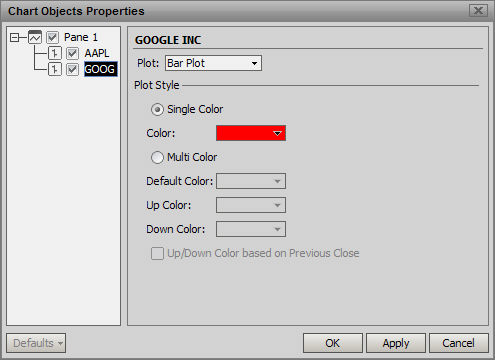Choose the Multi Color radio button
Viewport: 495px width, 360px height.
pyautogui.click(x=157, y=157)
